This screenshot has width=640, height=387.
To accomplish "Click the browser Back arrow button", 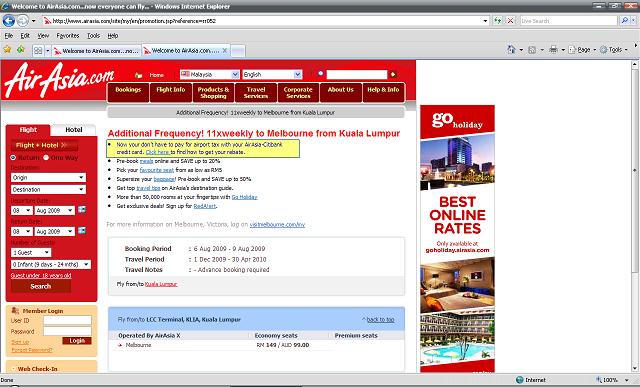I will coord(9,20).
